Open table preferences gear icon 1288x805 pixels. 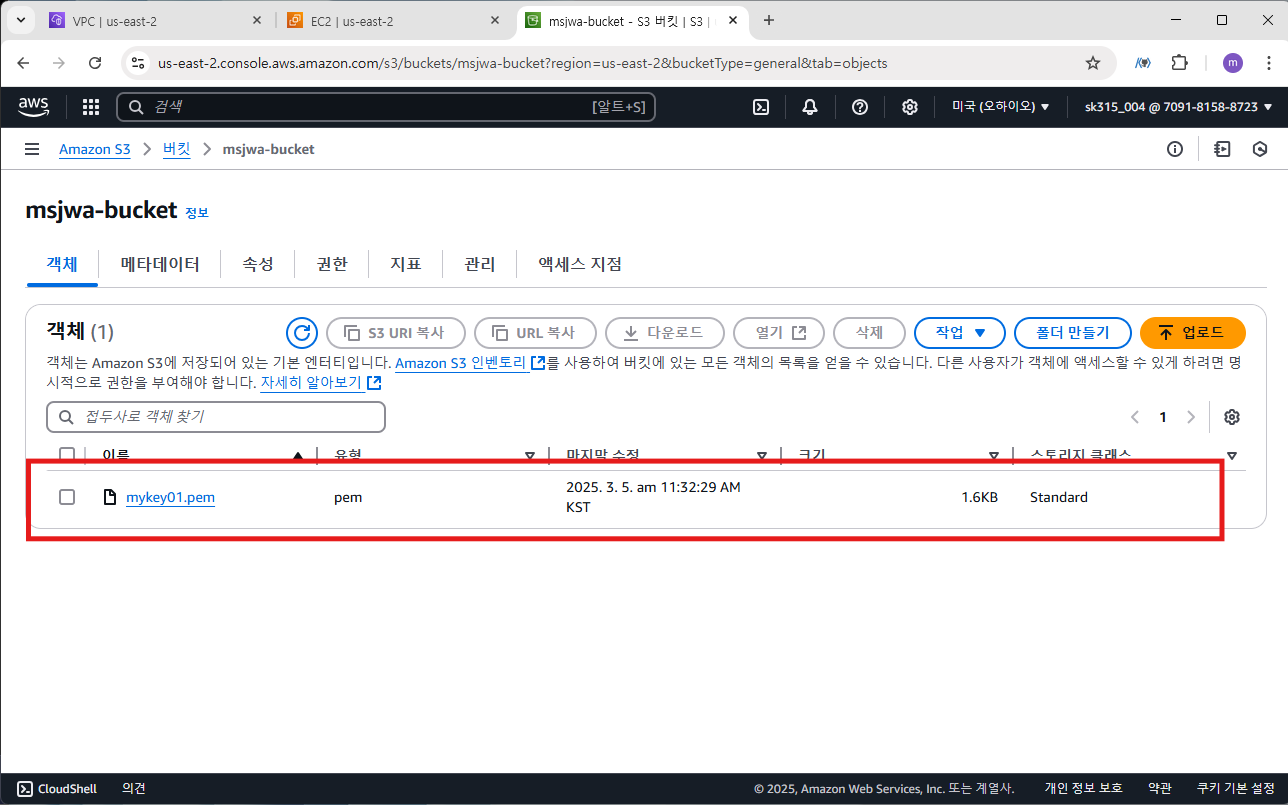coord(1232,417)
